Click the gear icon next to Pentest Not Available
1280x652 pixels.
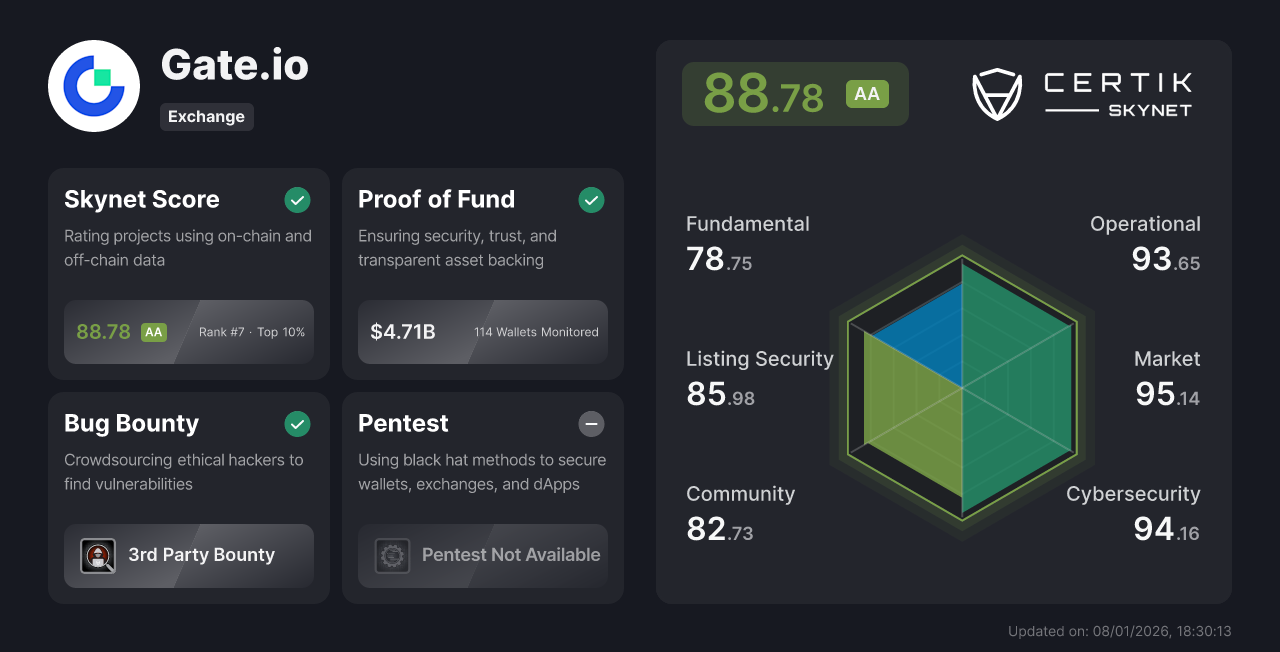click(392, 556)
